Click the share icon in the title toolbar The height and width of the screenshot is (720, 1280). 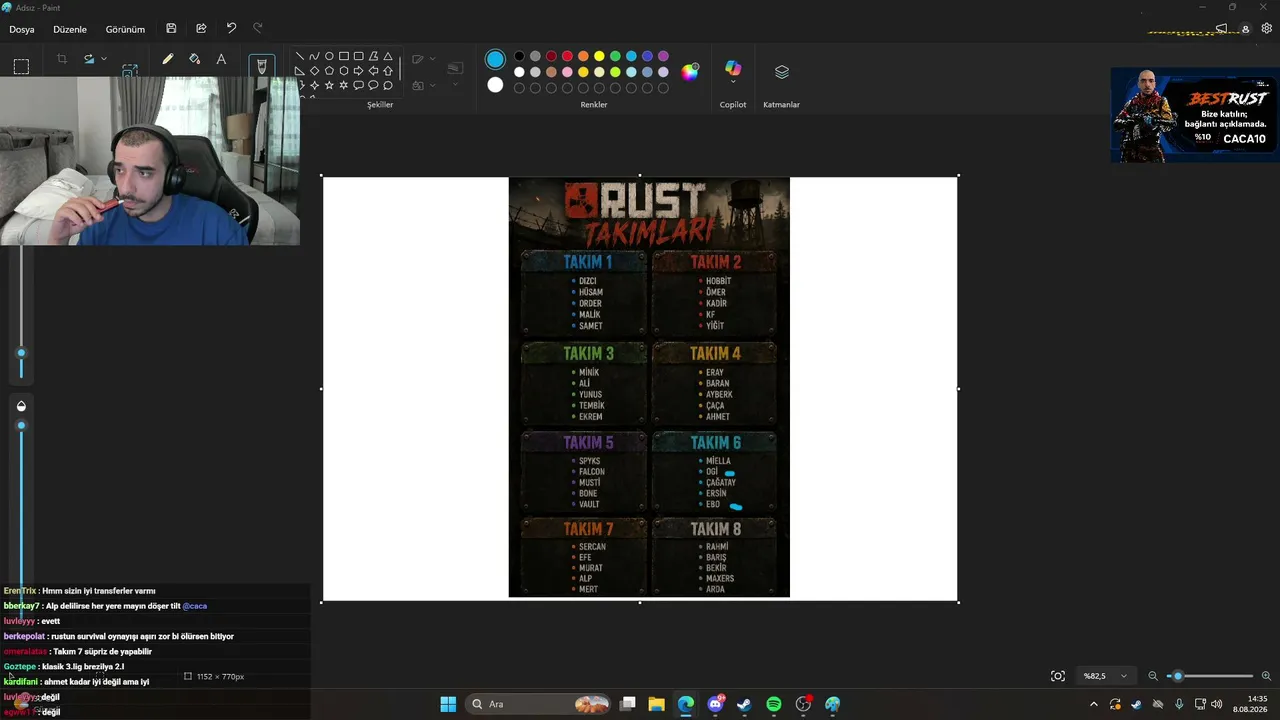[x=201, y=28]
